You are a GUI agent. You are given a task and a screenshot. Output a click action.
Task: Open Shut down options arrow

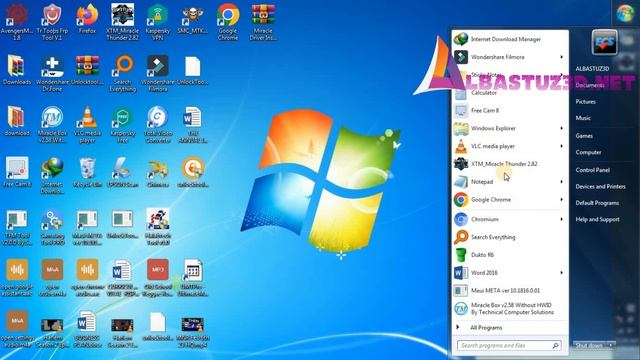click(x=610, y=345)
